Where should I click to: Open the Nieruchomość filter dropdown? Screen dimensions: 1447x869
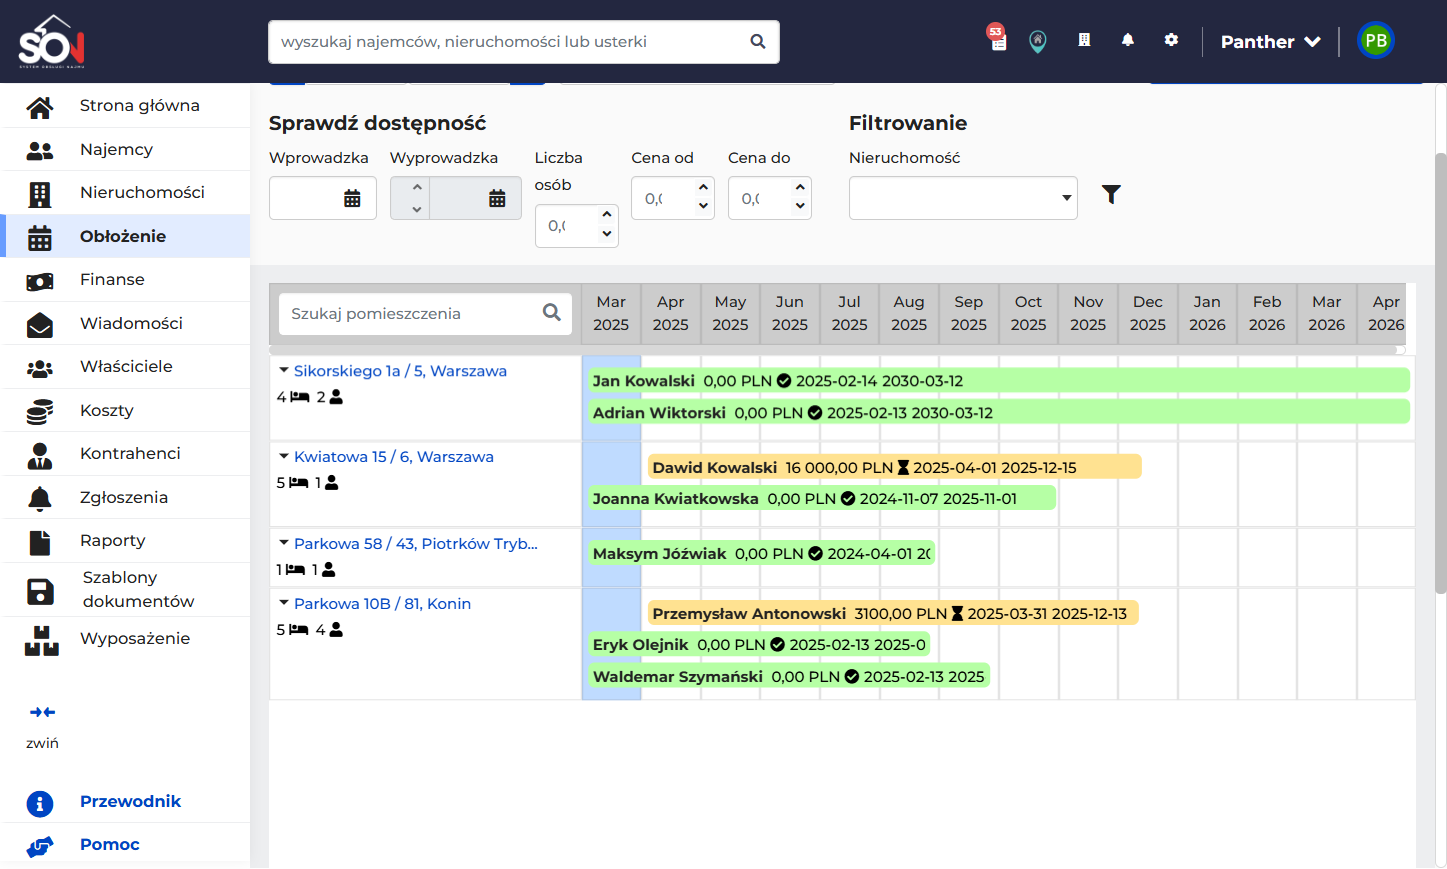(963, 198)
